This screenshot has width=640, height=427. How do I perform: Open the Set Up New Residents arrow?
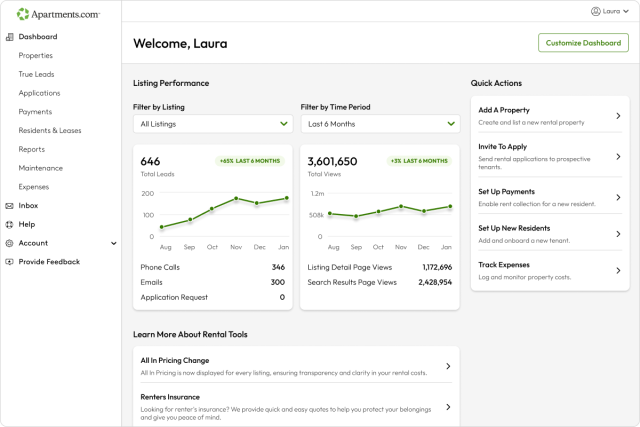[618, 234]
